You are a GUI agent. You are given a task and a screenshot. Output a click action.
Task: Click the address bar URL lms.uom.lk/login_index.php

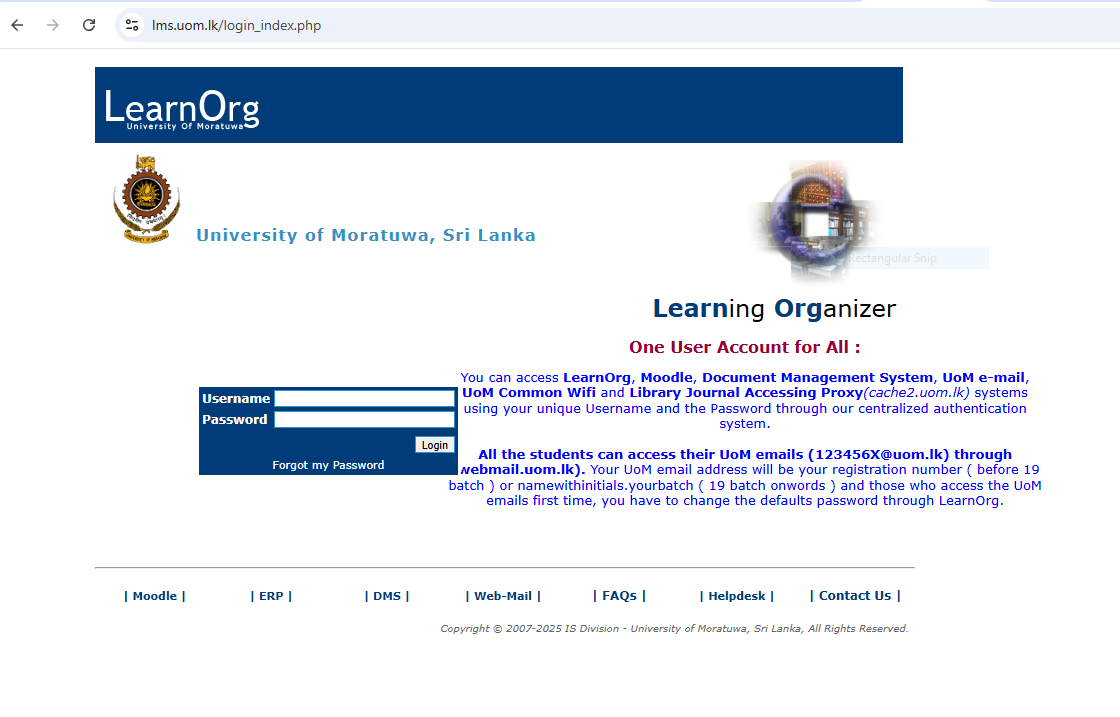pyautogui.click(x=236, y=26)
